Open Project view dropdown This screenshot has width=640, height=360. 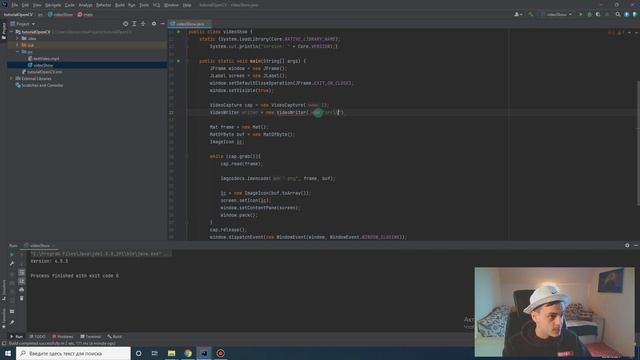(23, 24)
